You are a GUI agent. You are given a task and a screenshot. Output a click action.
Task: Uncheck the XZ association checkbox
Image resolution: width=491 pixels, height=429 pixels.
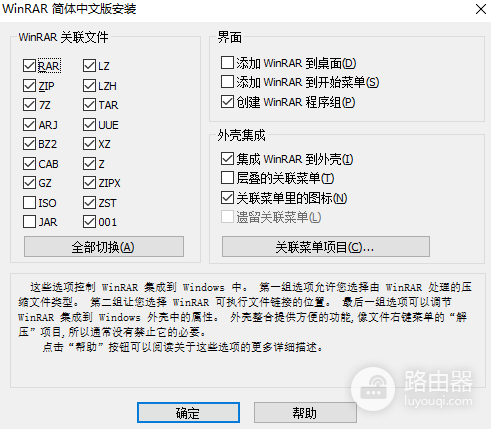(89, 144)
